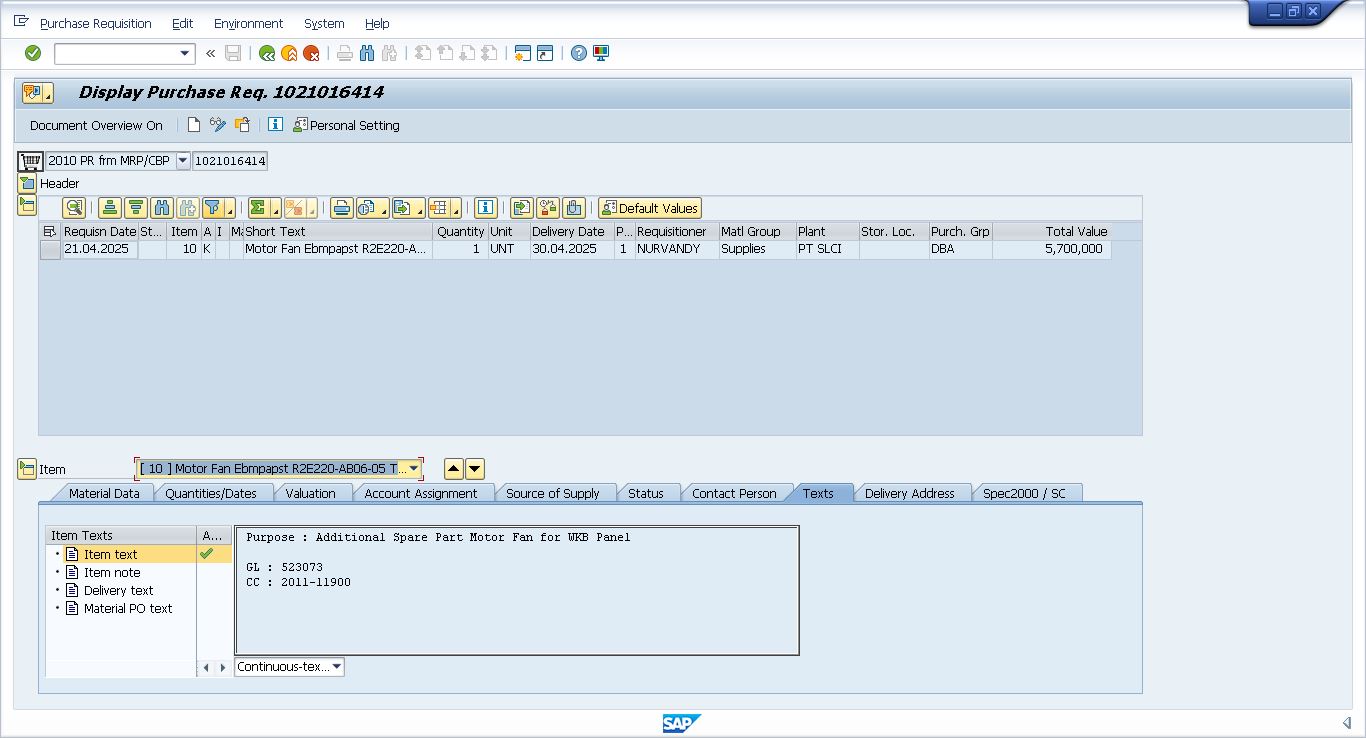The height and width of the screenshot is (738, 1366).
Task: Open the document type dropdown arrow
Action: (x=183, y=161)
